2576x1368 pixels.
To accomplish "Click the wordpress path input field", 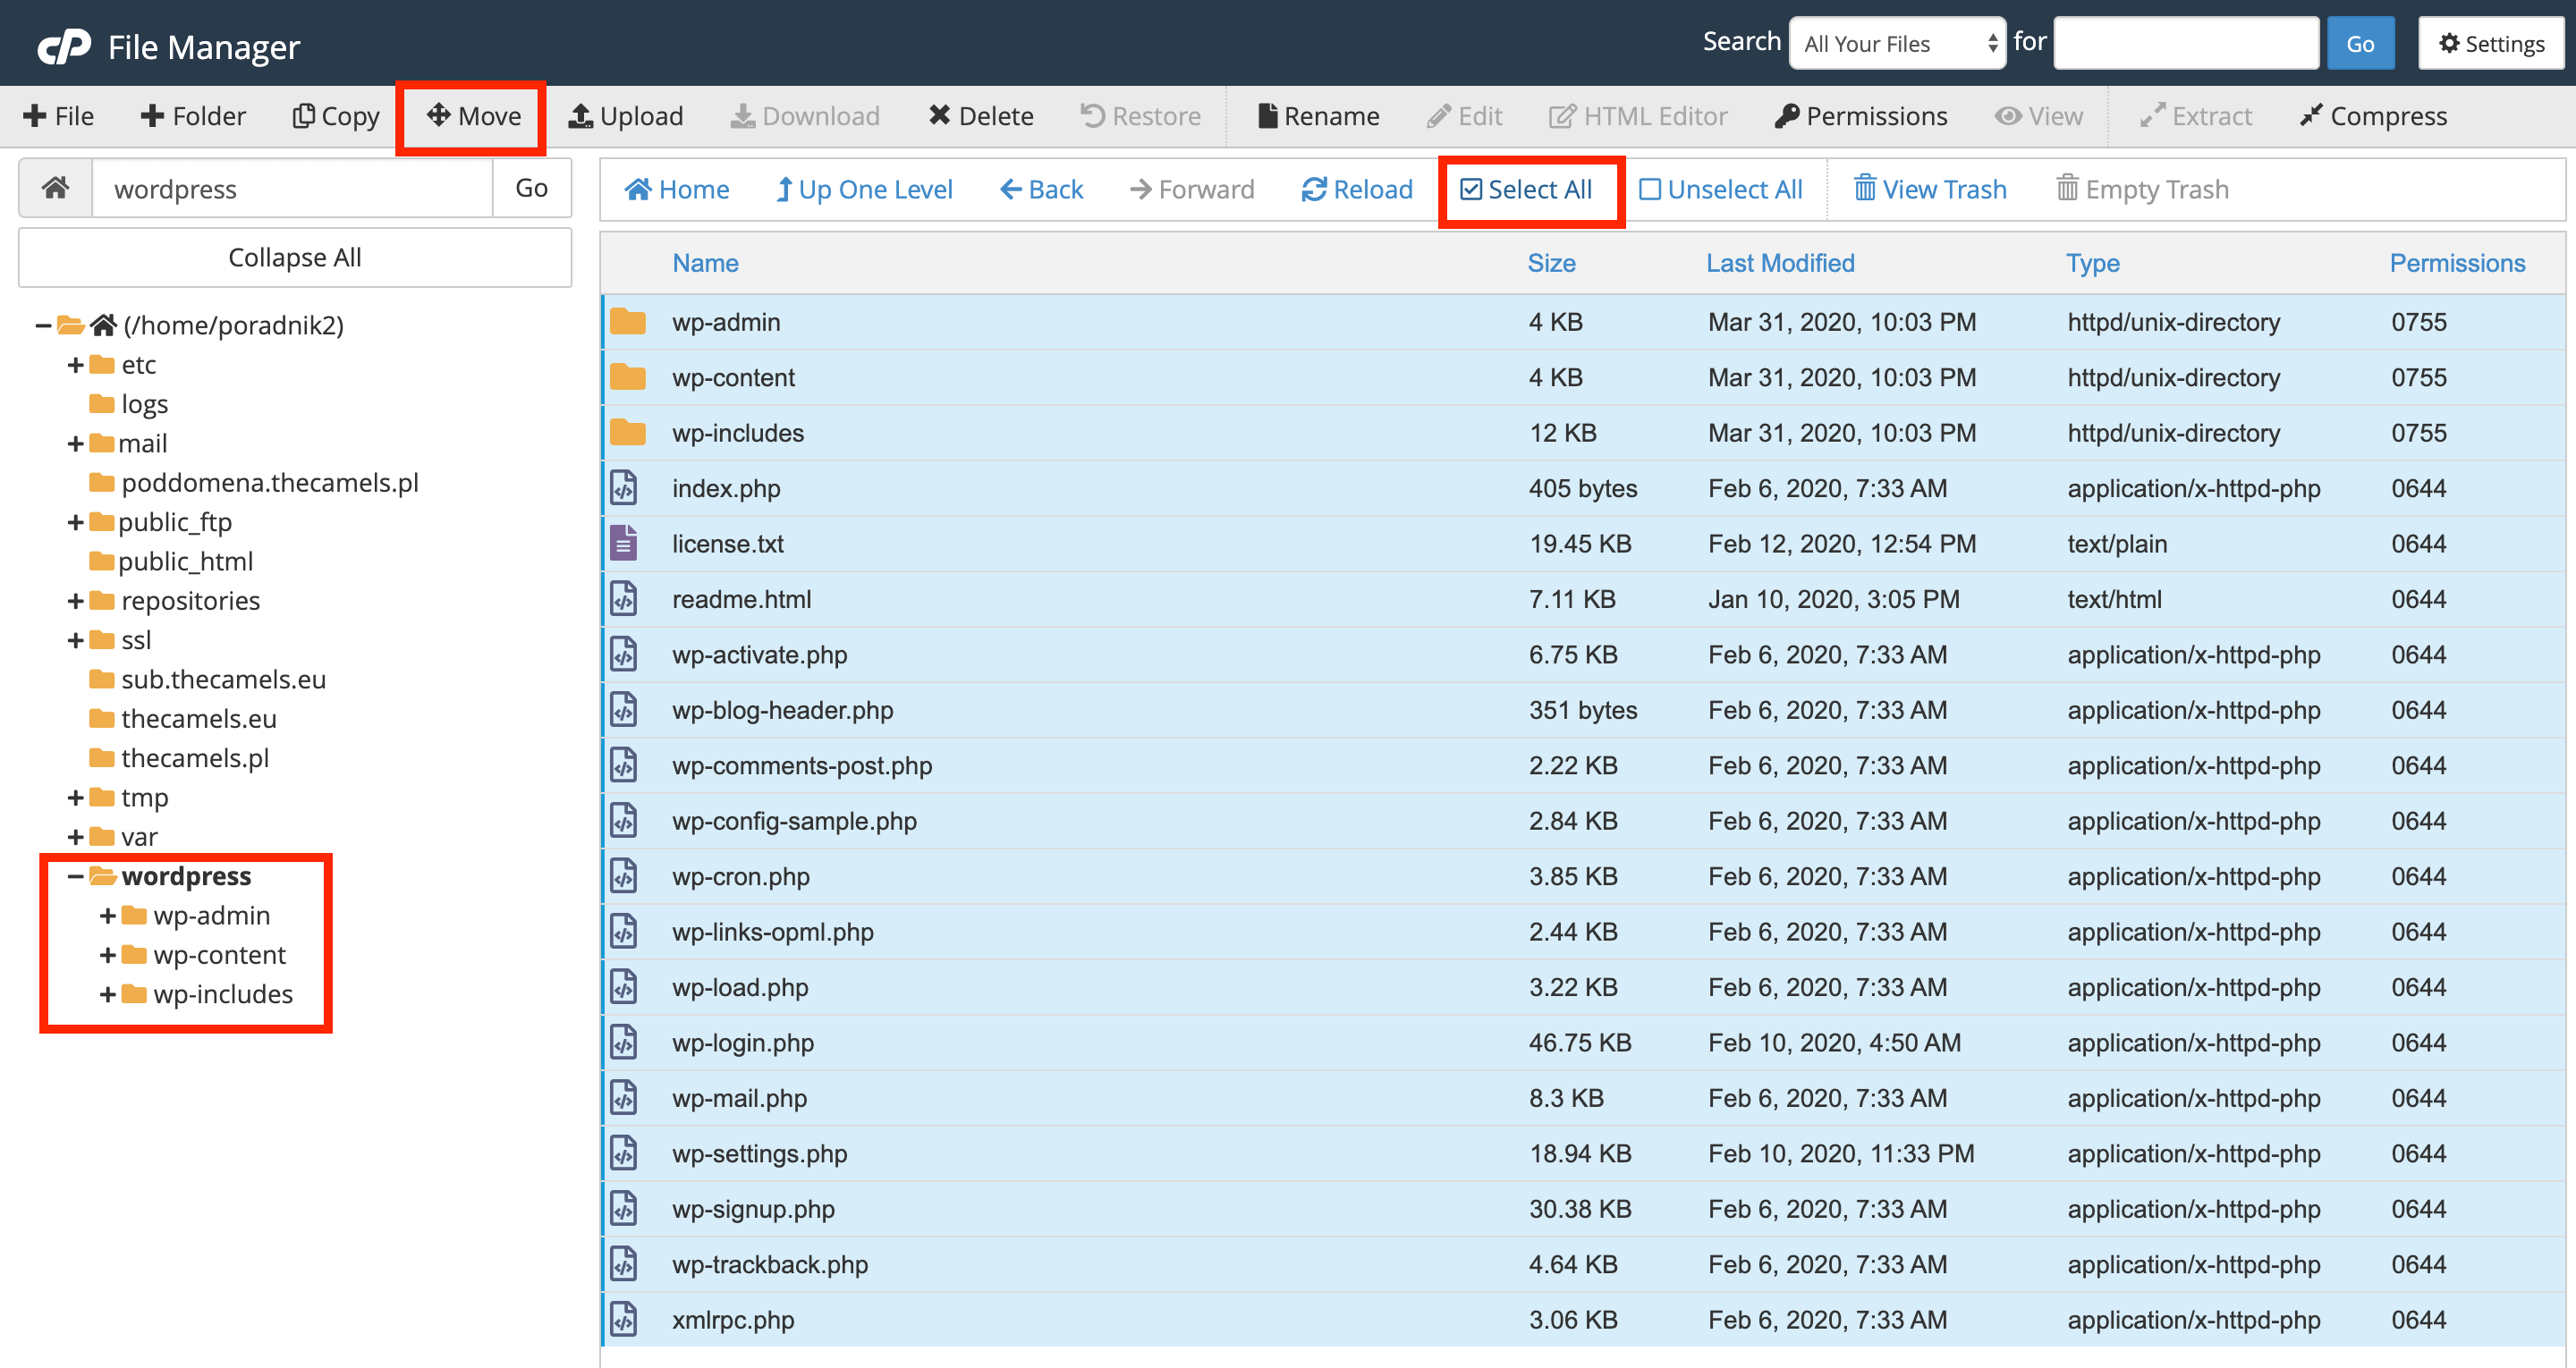I will point(292,188).
